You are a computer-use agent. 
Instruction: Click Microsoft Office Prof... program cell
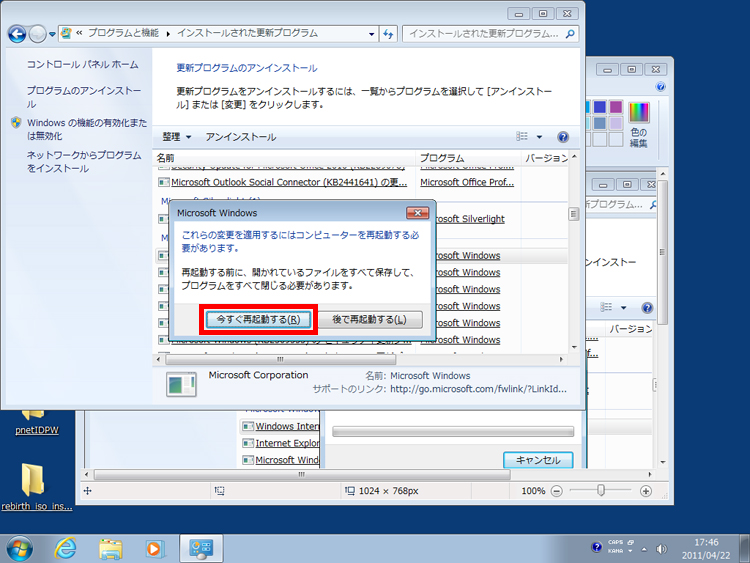pyautogui.click(x=467, y=182)
